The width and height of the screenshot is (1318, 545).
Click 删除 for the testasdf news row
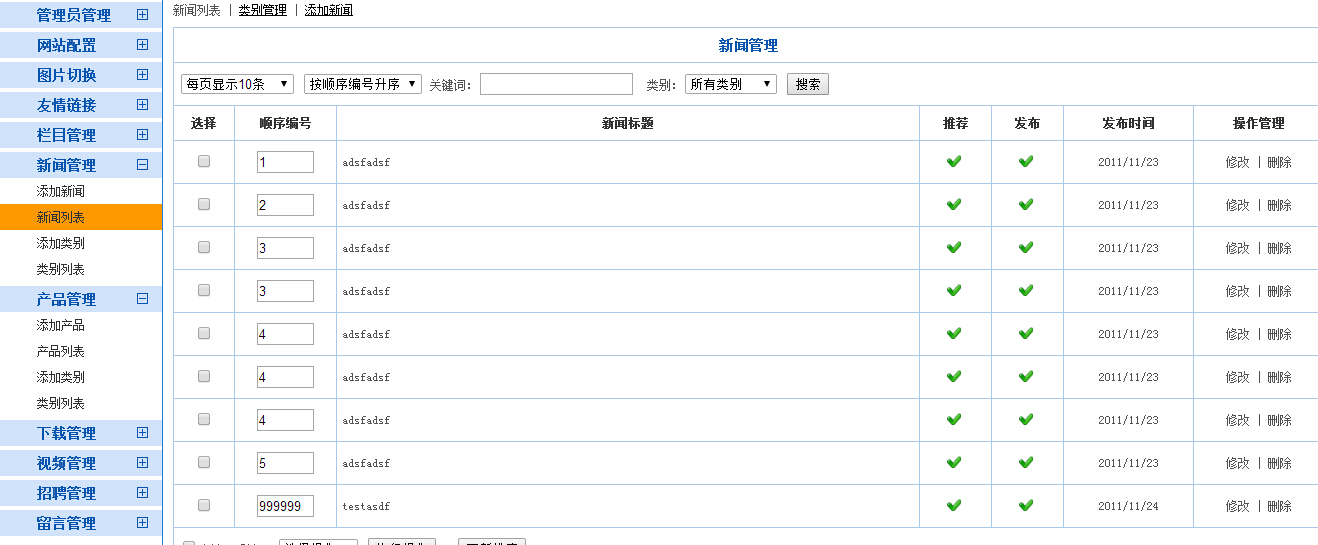pos(1279,506)
